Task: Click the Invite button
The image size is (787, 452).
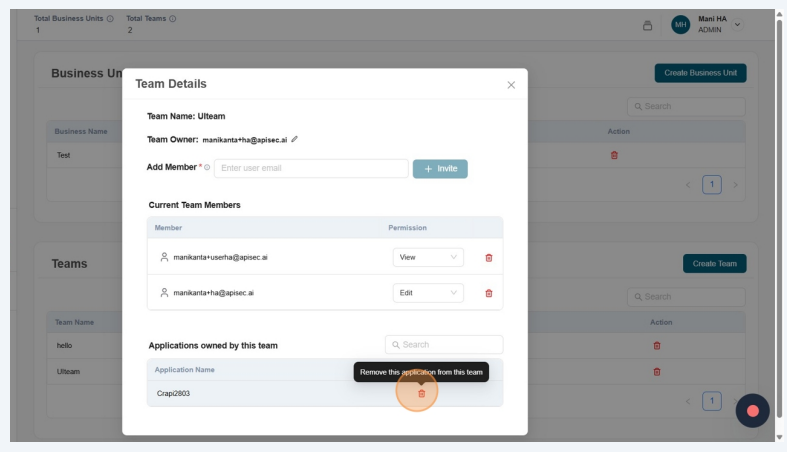Action: pos(440,169)
